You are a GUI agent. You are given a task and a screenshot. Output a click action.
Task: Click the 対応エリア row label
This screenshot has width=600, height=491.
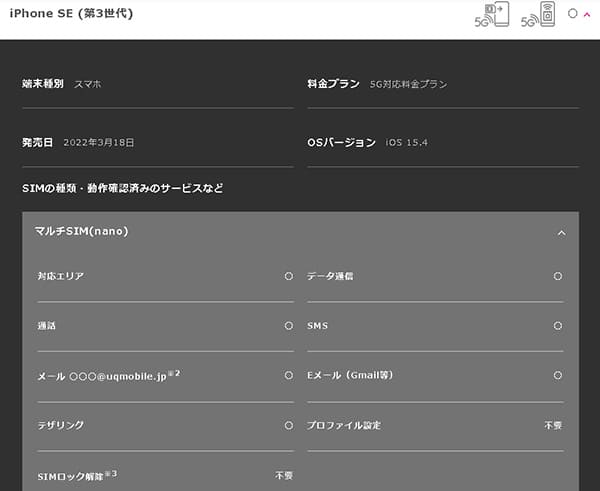point(60,276)
